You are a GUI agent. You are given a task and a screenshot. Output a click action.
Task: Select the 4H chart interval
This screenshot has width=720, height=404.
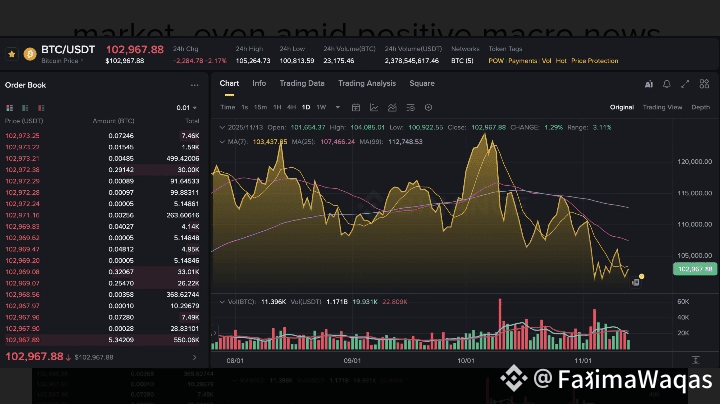pyautogui.click(x=291, y=107)
